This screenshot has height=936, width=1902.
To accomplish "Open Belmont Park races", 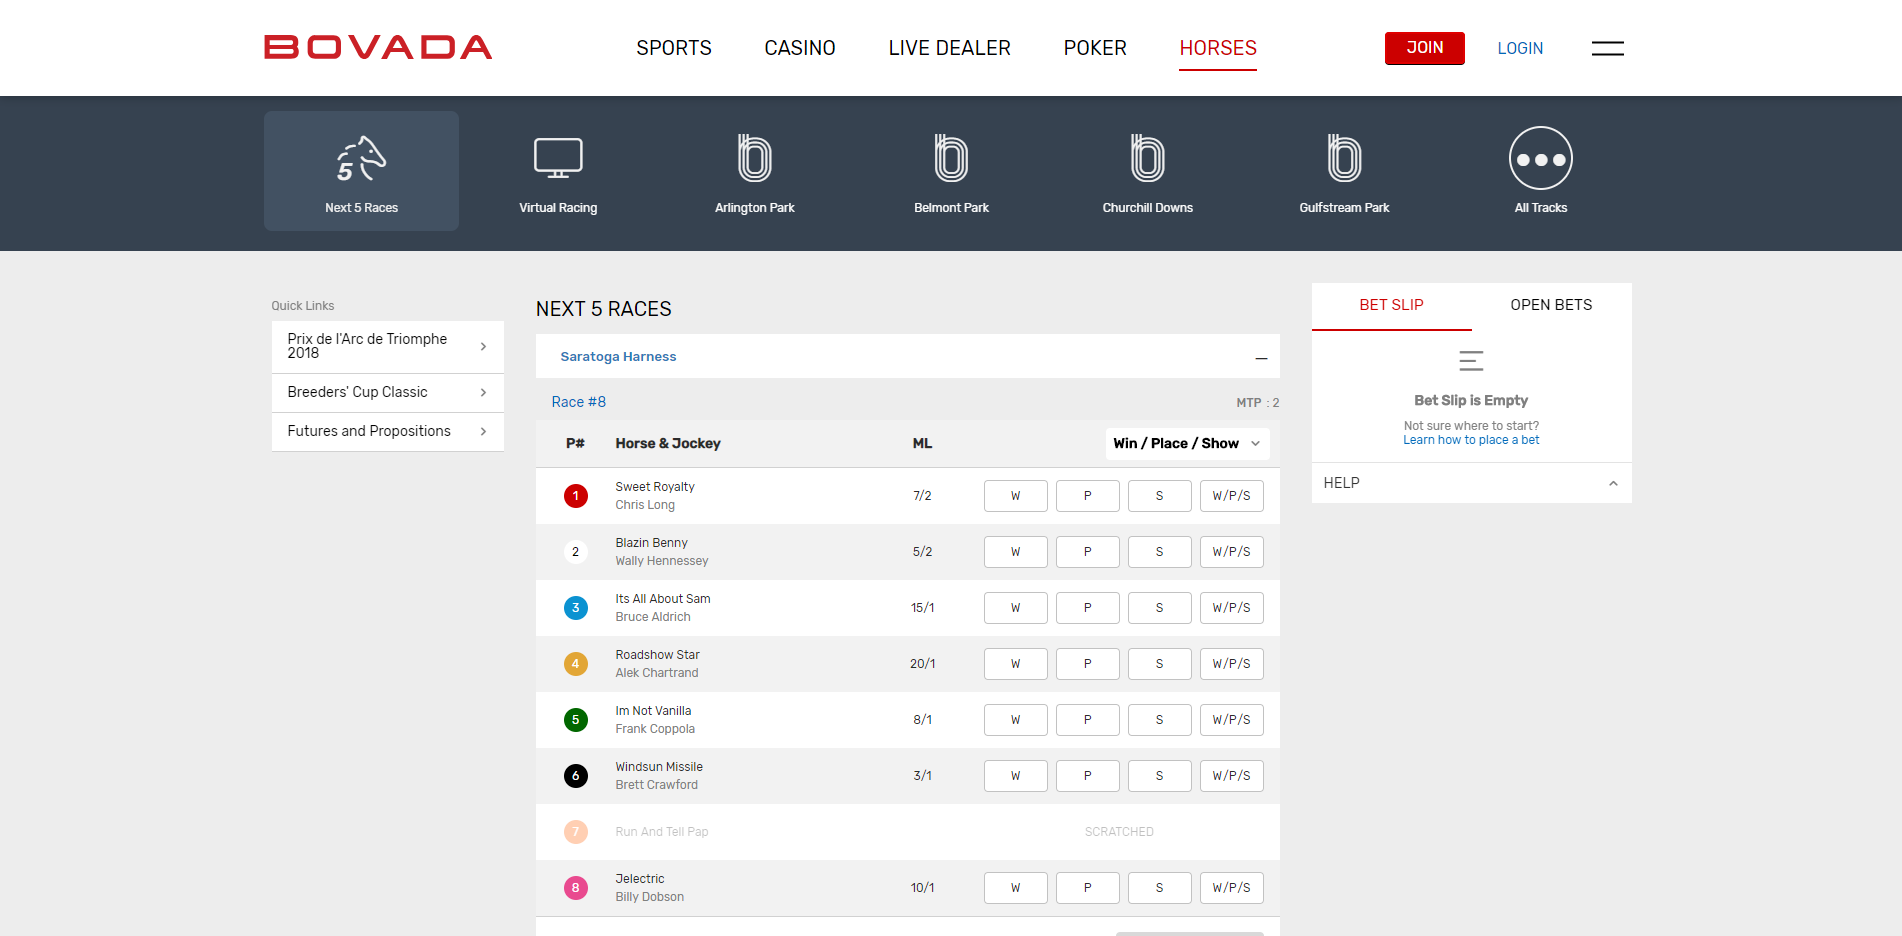I will (x=951, y=170).
